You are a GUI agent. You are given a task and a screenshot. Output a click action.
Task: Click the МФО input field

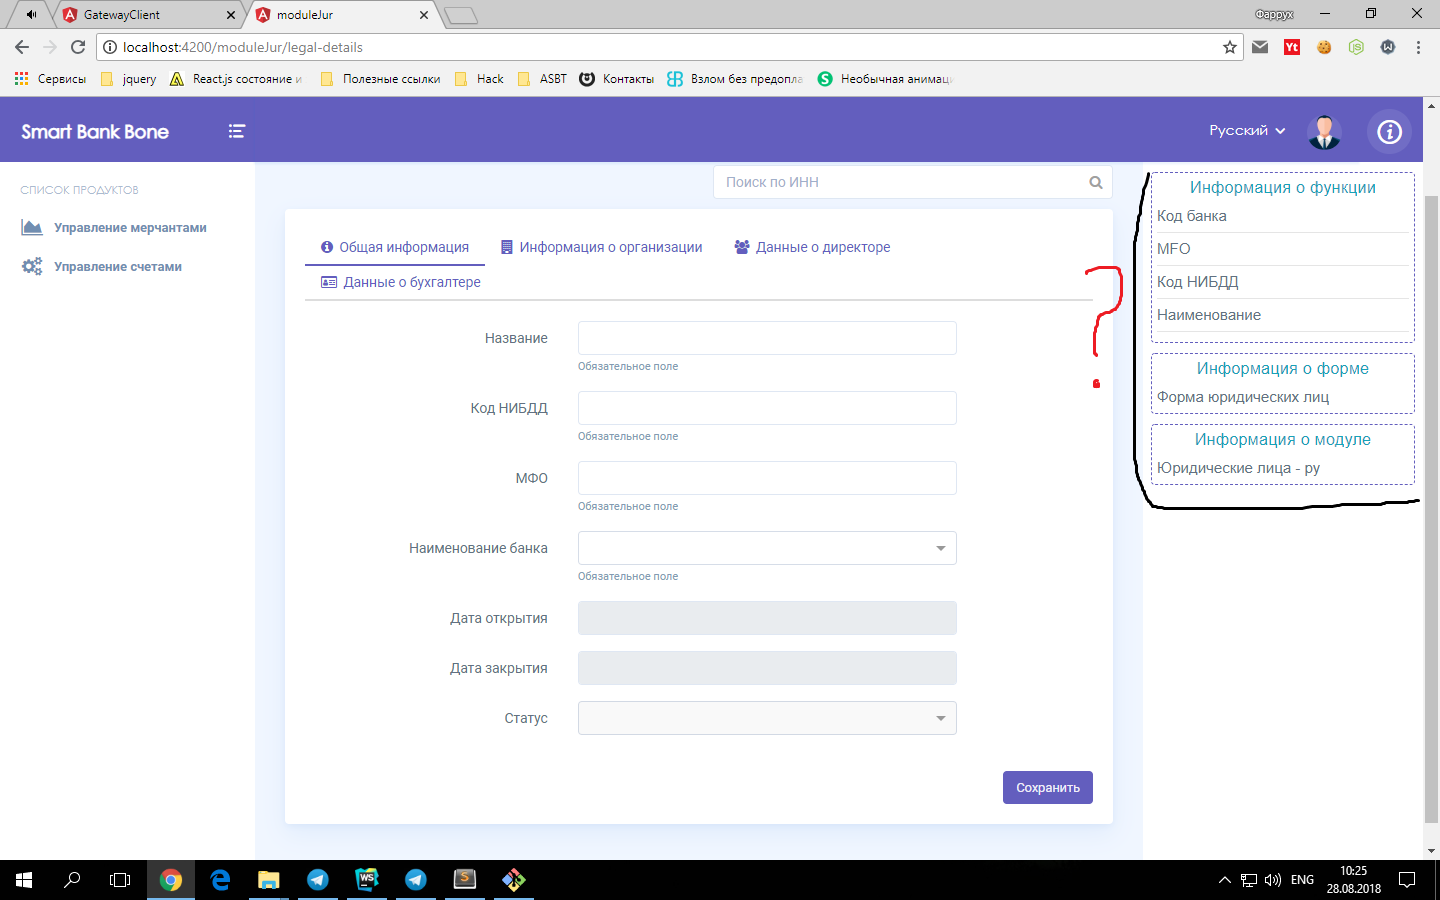point(767,478)
